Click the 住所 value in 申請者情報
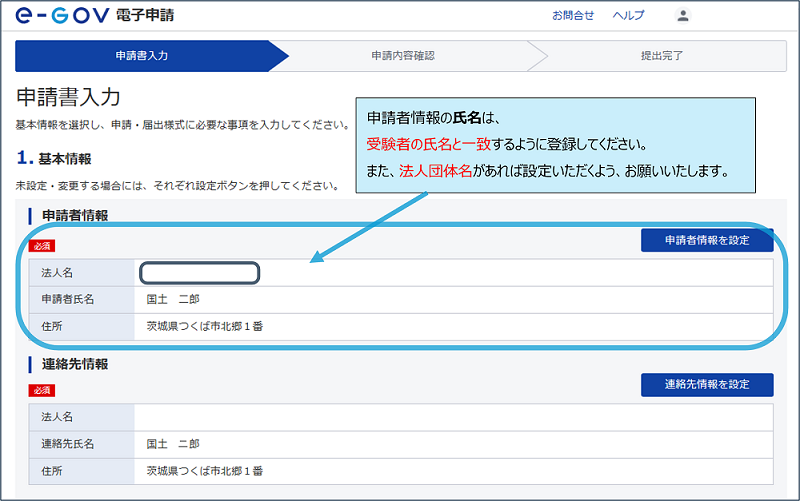The height and width of the screenshot is (501, 800). click(205, 327)
